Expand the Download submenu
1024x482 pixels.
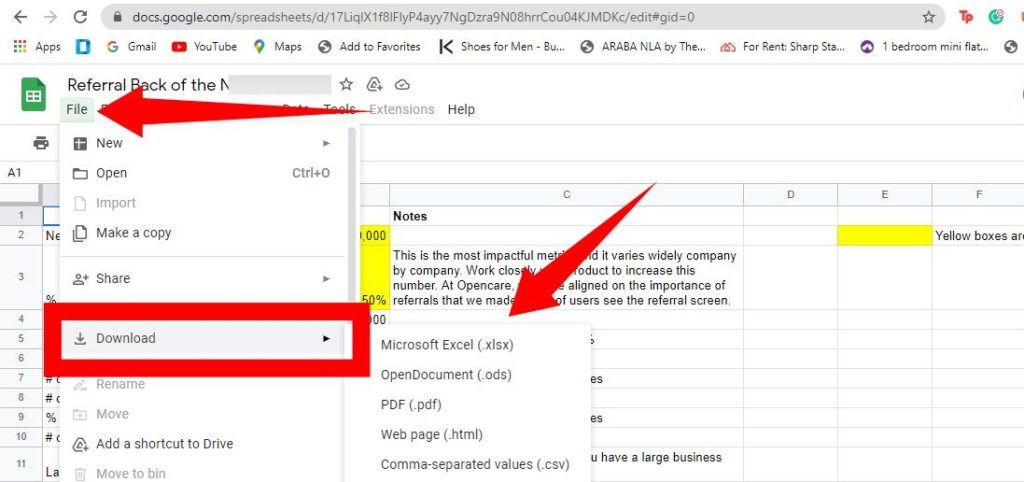tap(202, 338)
